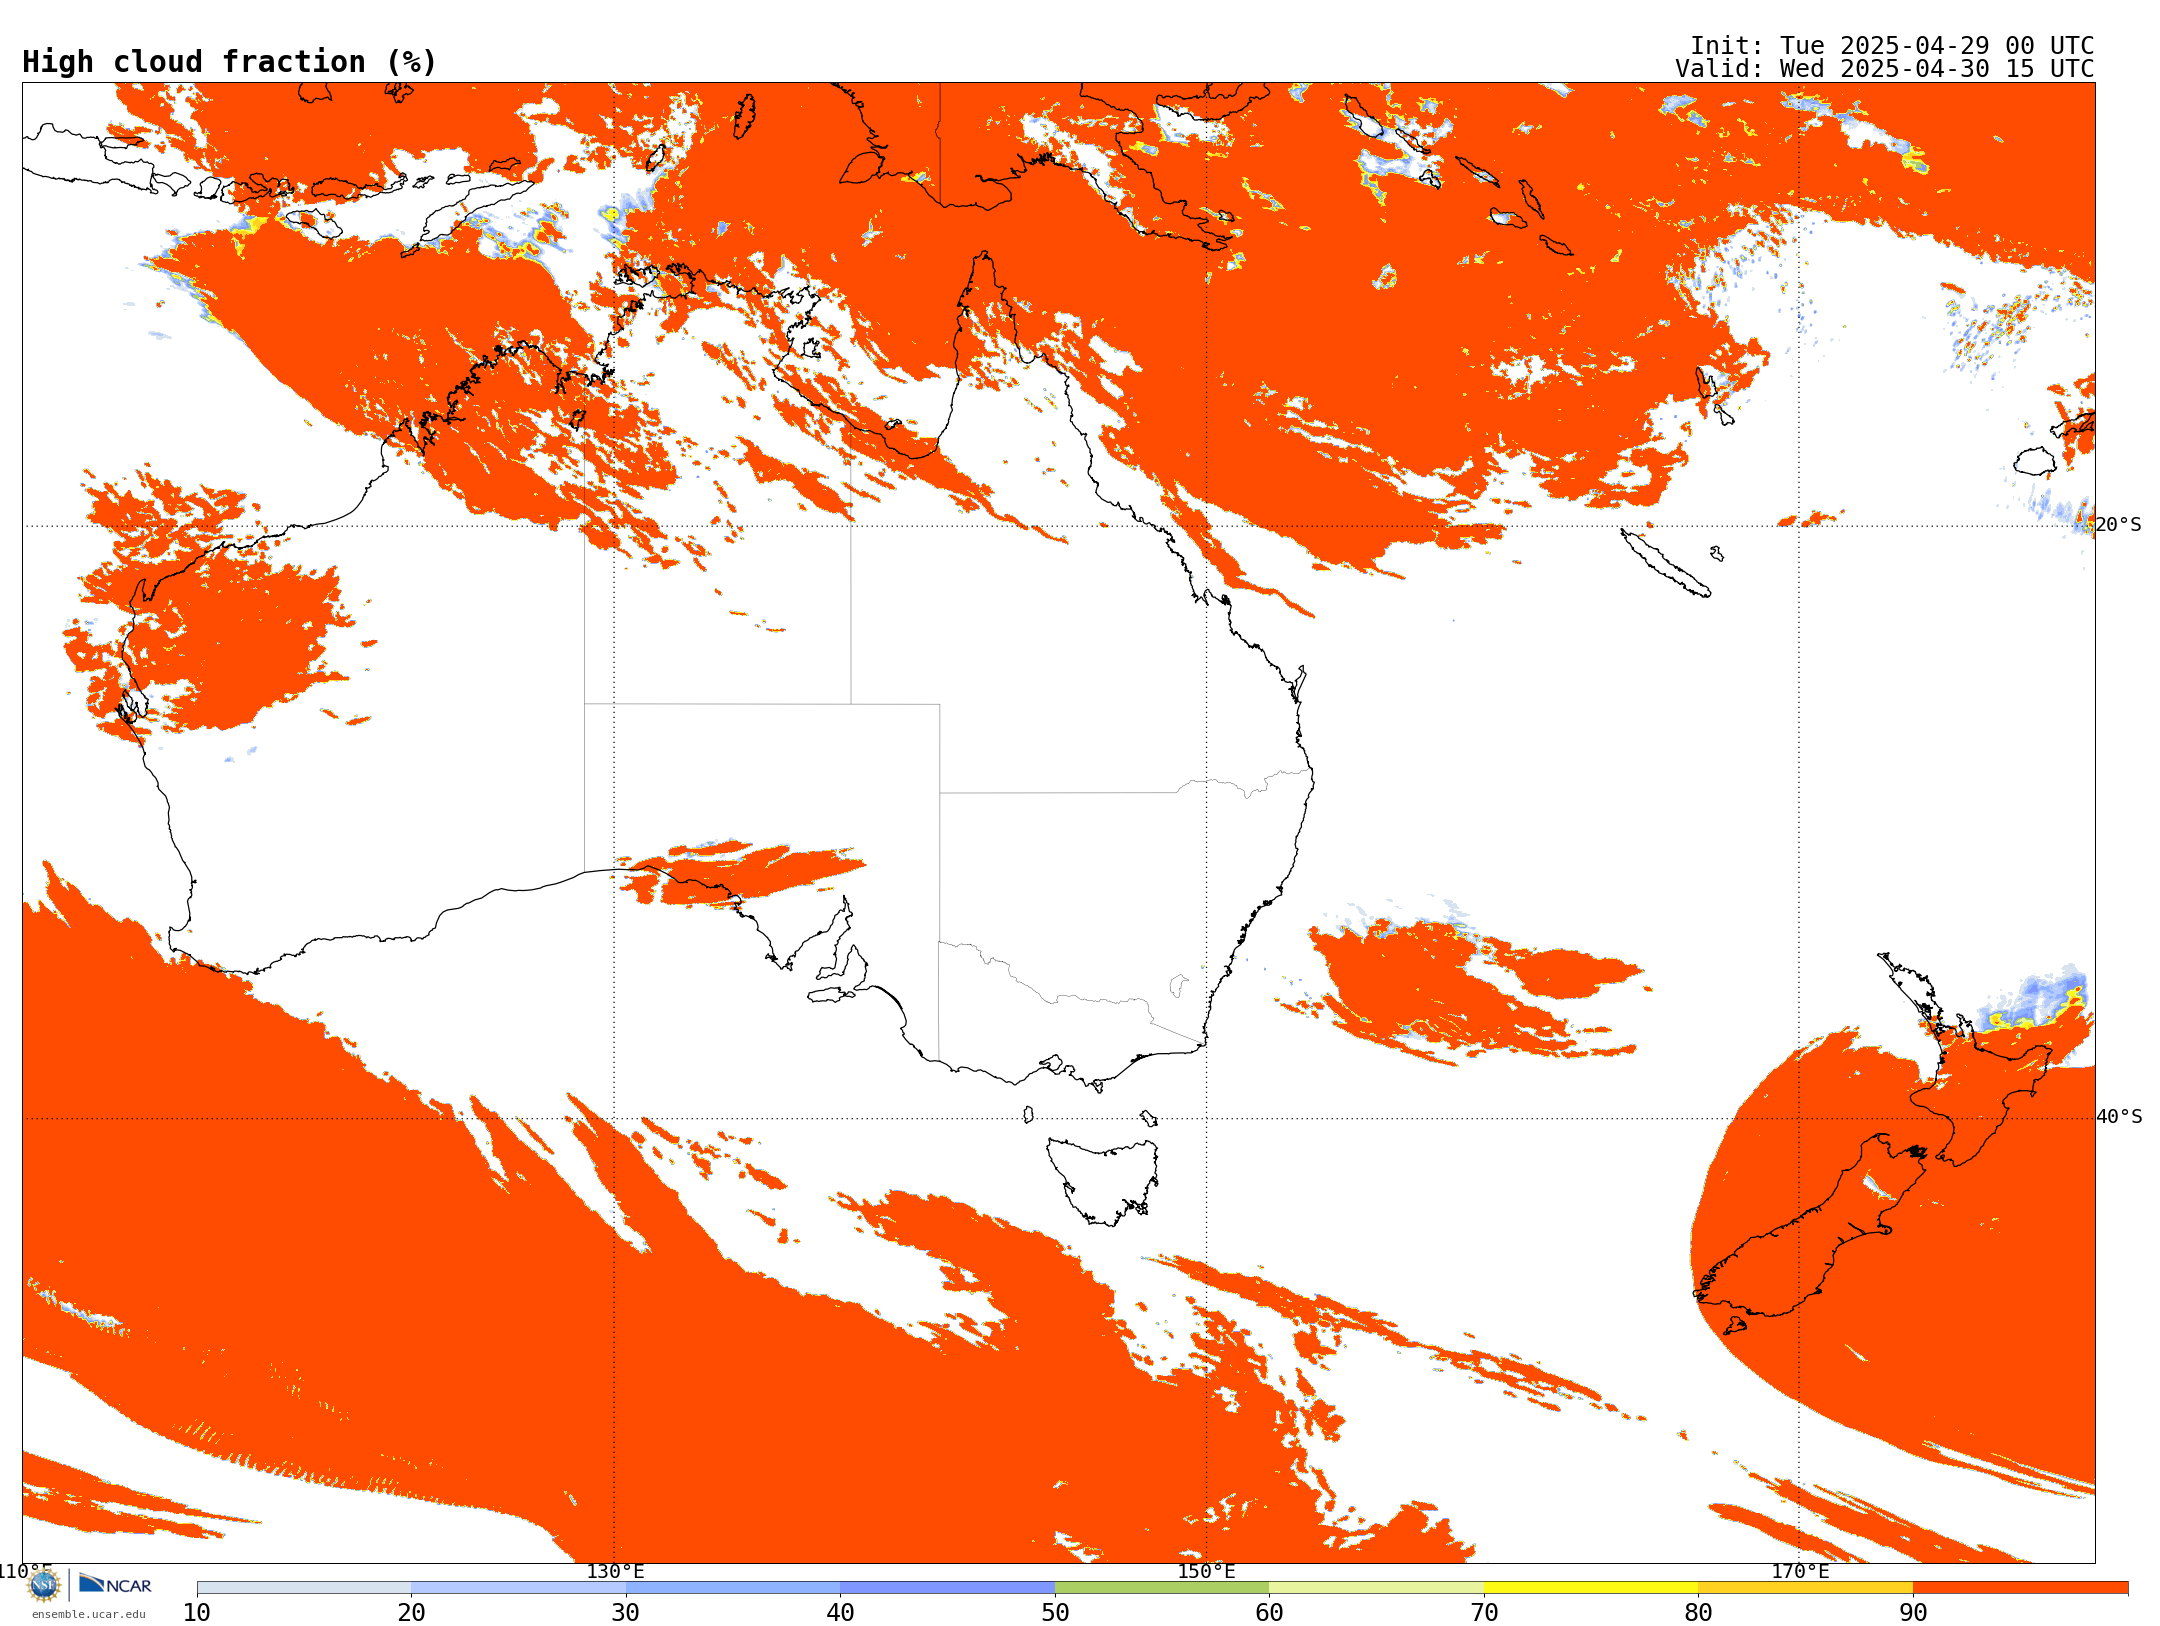Click the colorbar tick label 50
The width and height of the screenshot is (2160, 1626).
pyautogui.click(x=1055, y=1613)
